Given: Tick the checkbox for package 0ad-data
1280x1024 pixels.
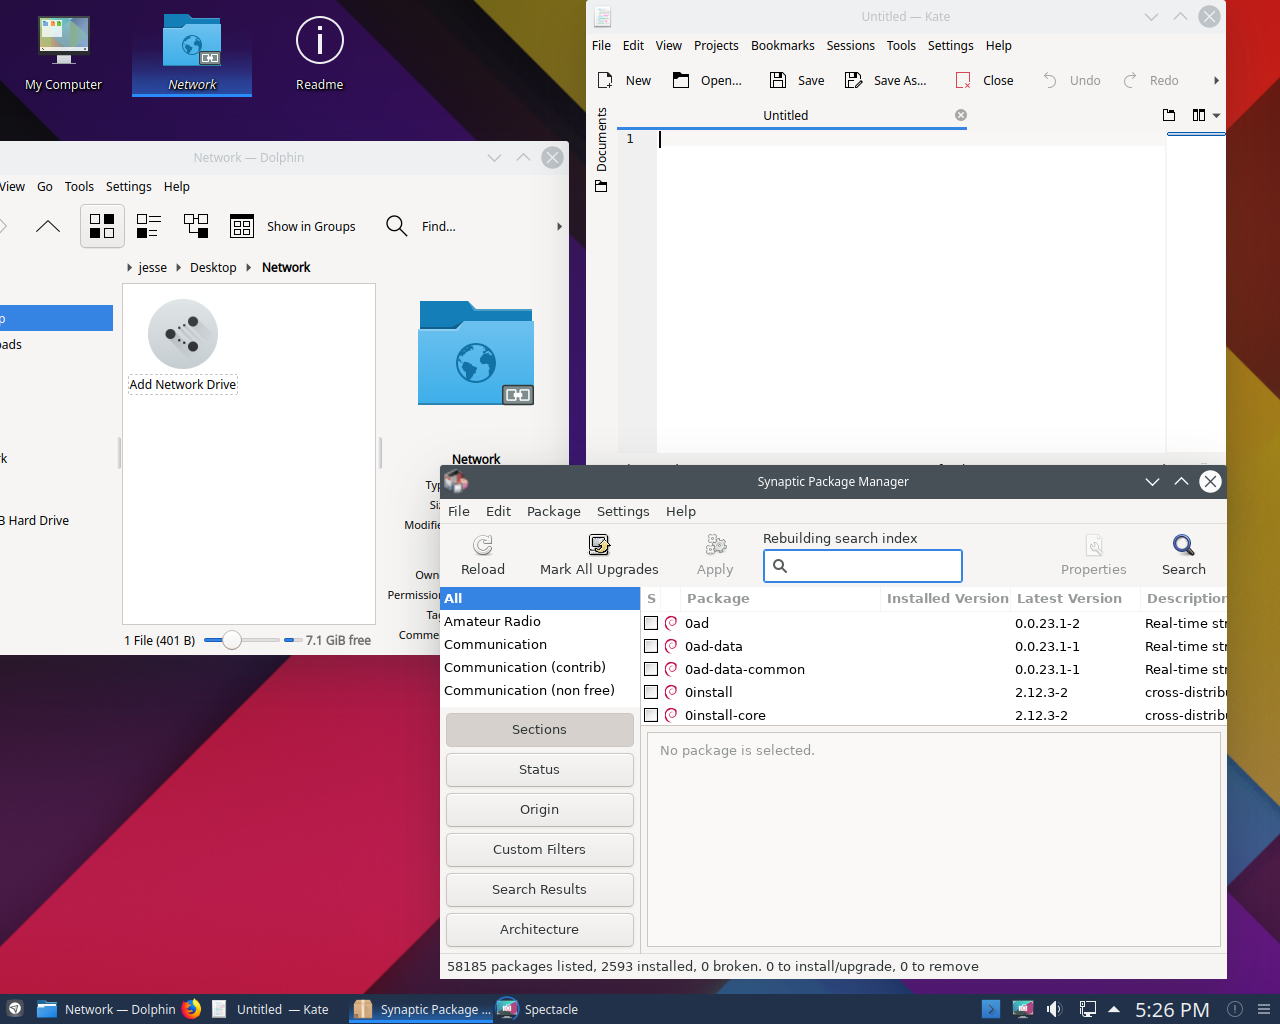Looking at the screenshot, I should click(x=651, y=646).
